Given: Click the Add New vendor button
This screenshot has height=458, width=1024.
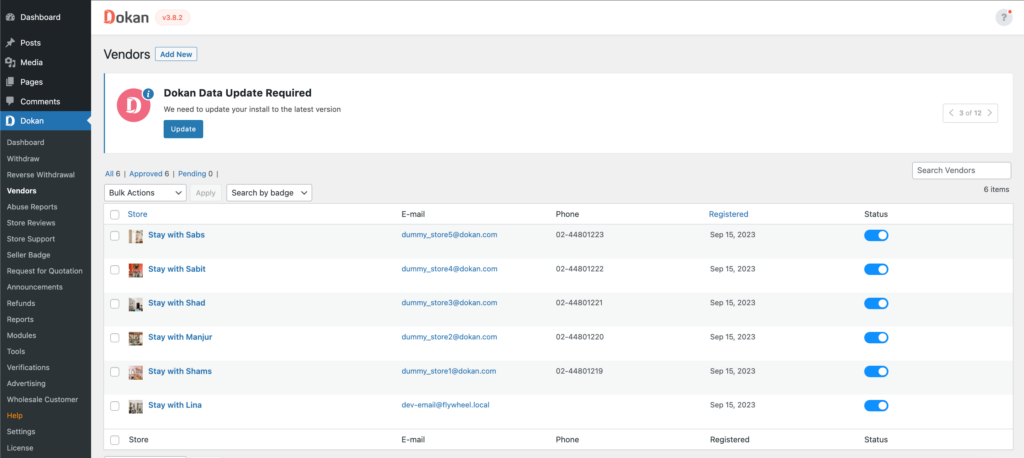Looking at the screenshot, I should click(176, 55).
